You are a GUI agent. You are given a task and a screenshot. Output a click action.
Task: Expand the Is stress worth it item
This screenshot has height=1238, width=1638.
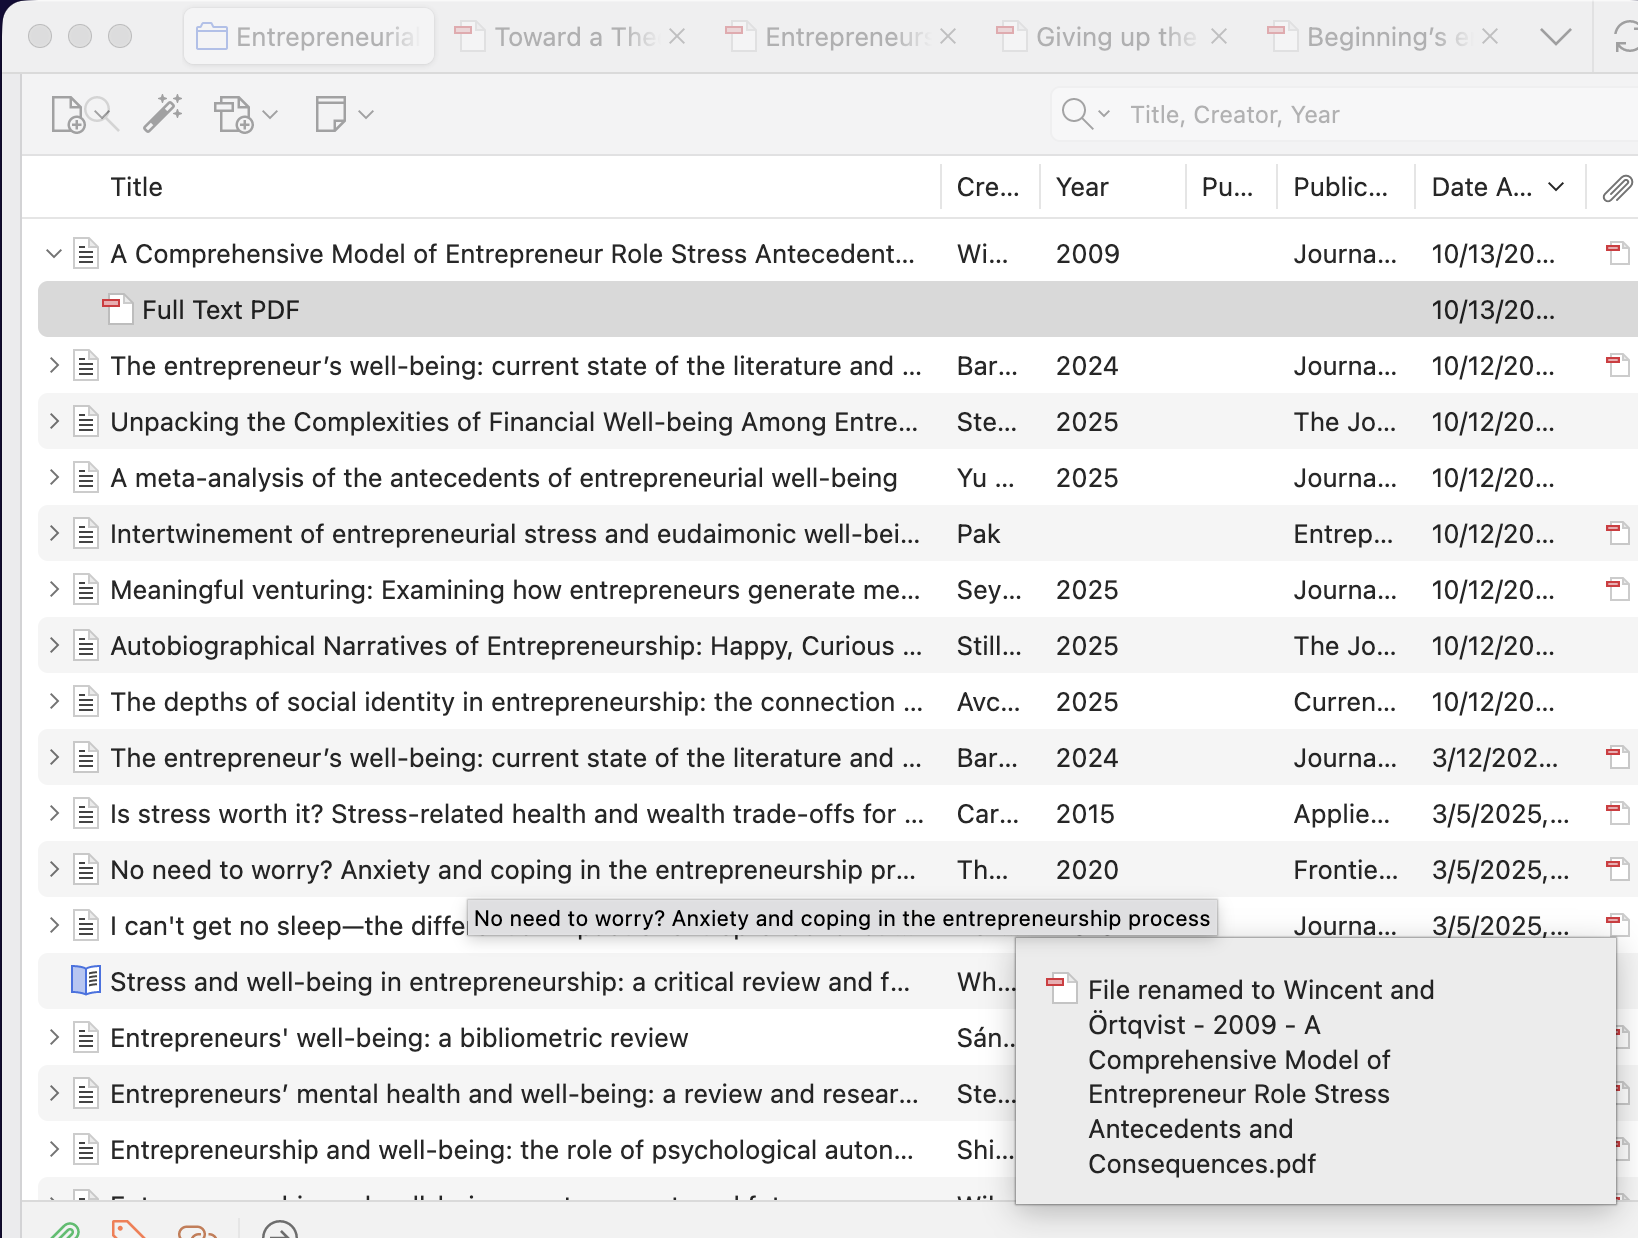[54, 814]
